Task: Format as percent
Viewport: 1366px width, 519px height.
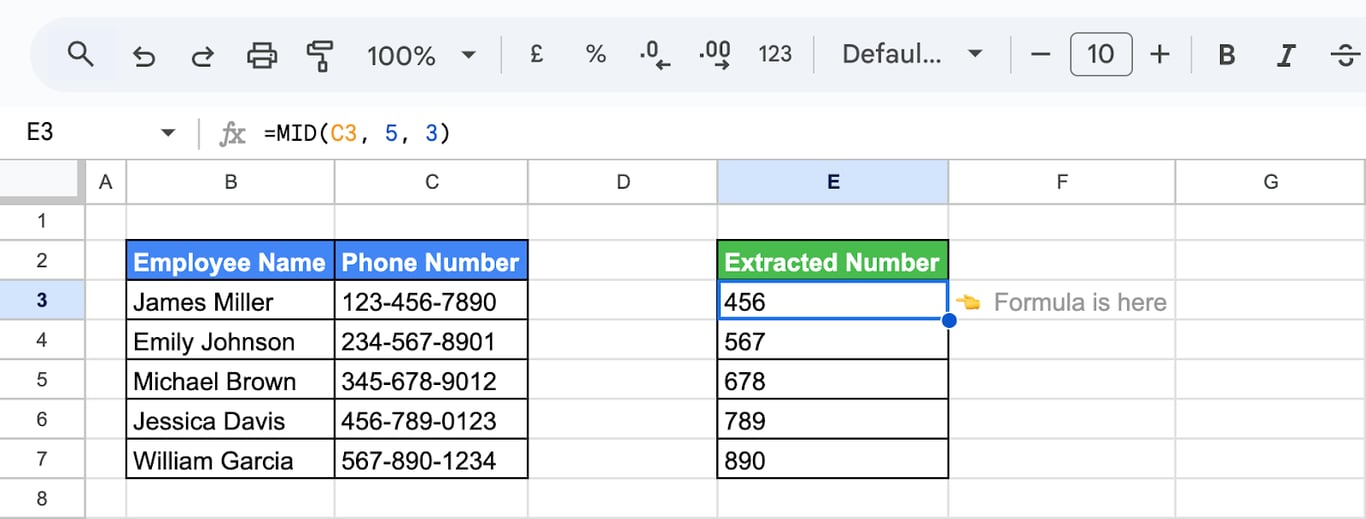Action: click(596, 54)
